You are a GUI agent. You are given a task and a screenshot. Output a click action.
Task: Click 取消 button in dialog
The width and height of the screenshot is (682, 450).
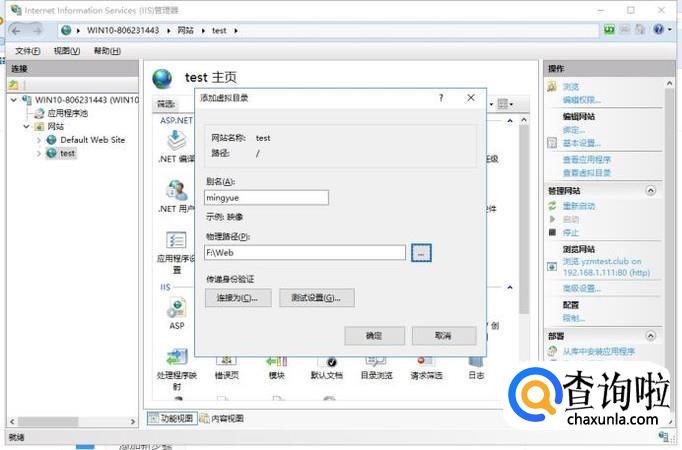point(444,336)
